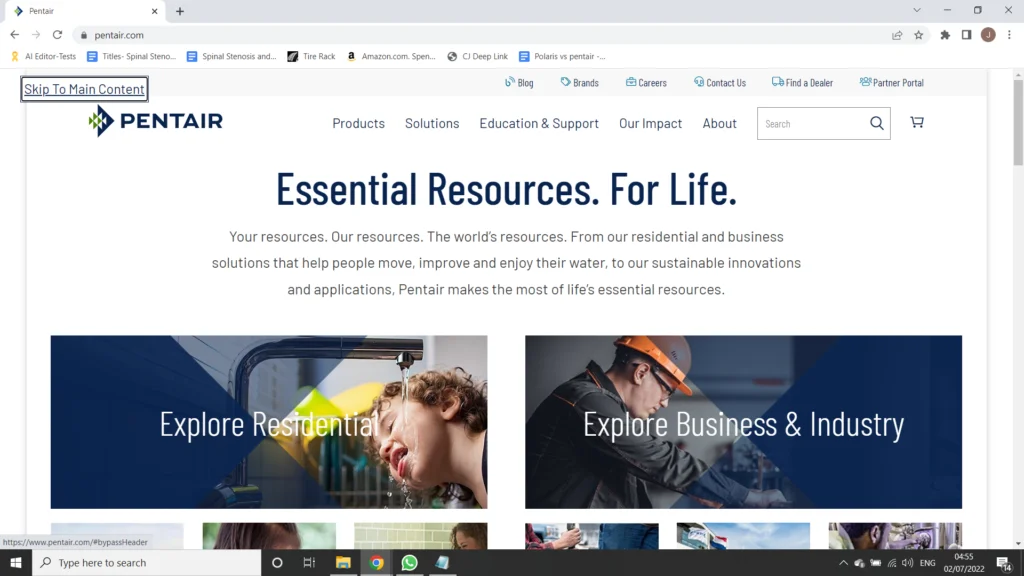Open the Partner Portal
This screenshot has width=1024, height=576.
point(892,82)
